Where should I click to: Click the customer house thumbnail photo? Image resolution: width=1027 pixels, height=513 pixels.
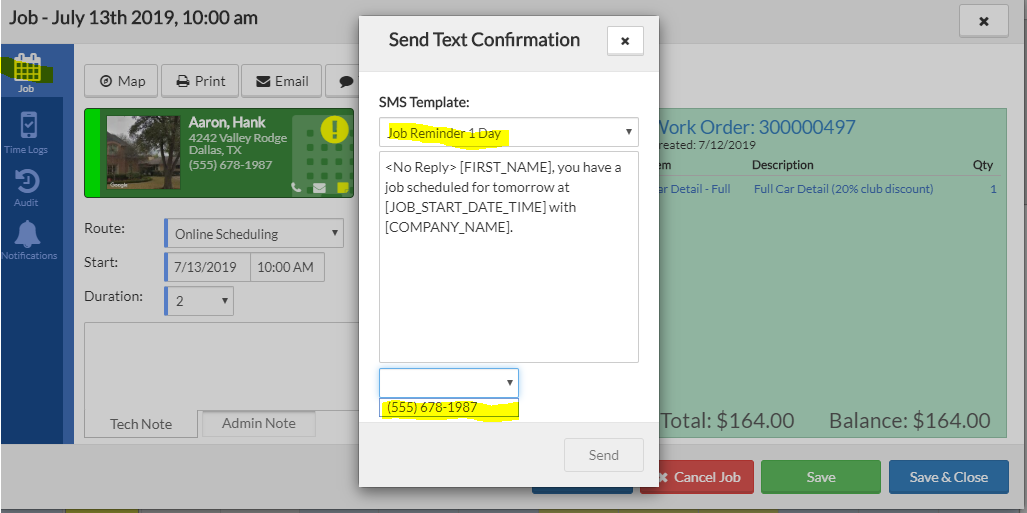[x=144, y=152]
